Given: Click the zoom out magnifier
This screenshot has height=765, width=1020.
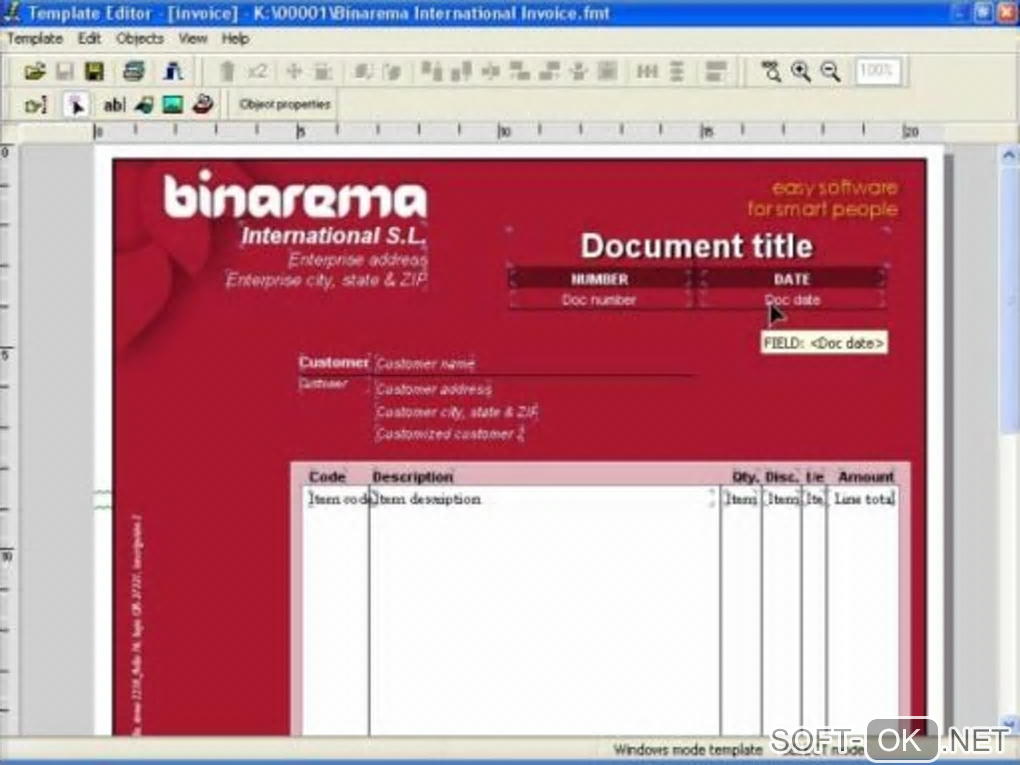Looking at the screenshot, I should click(830, 71).
